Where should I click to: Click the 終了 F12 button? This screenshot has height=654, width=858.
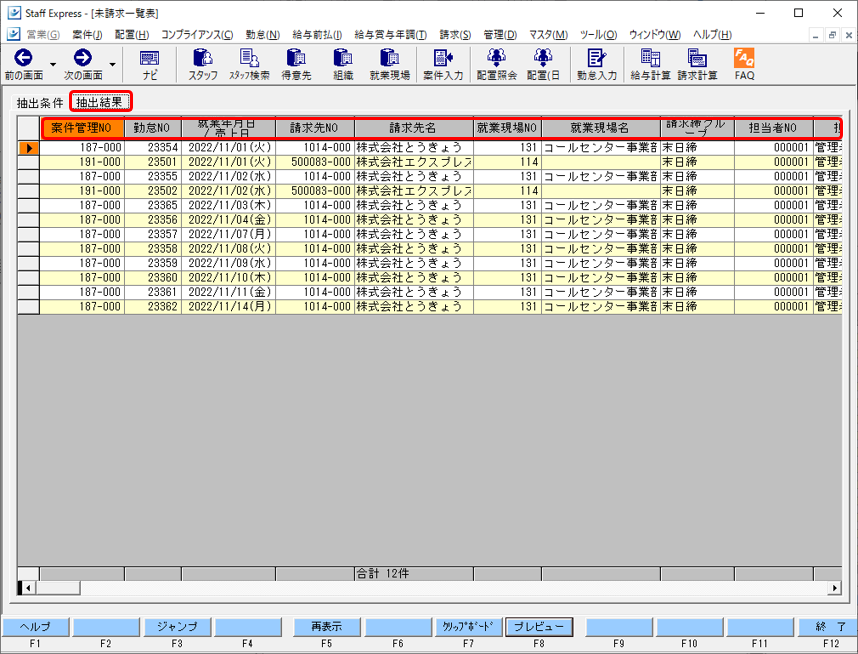click(828, 627)
